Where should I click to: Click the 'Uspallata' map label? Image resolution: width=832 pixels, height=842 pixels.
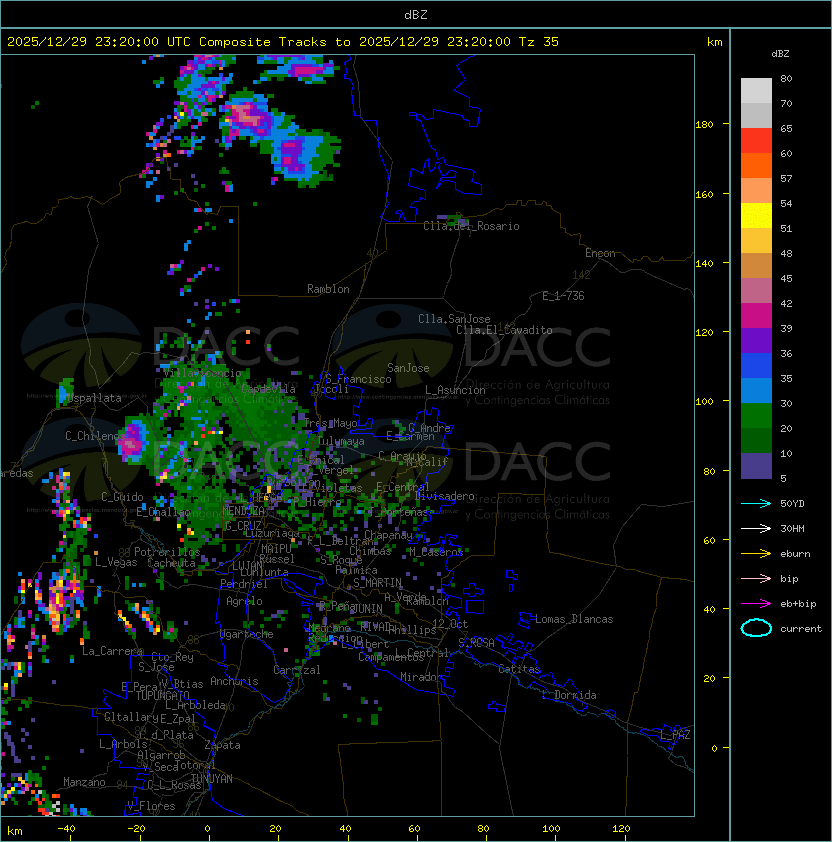coord(95,398)
